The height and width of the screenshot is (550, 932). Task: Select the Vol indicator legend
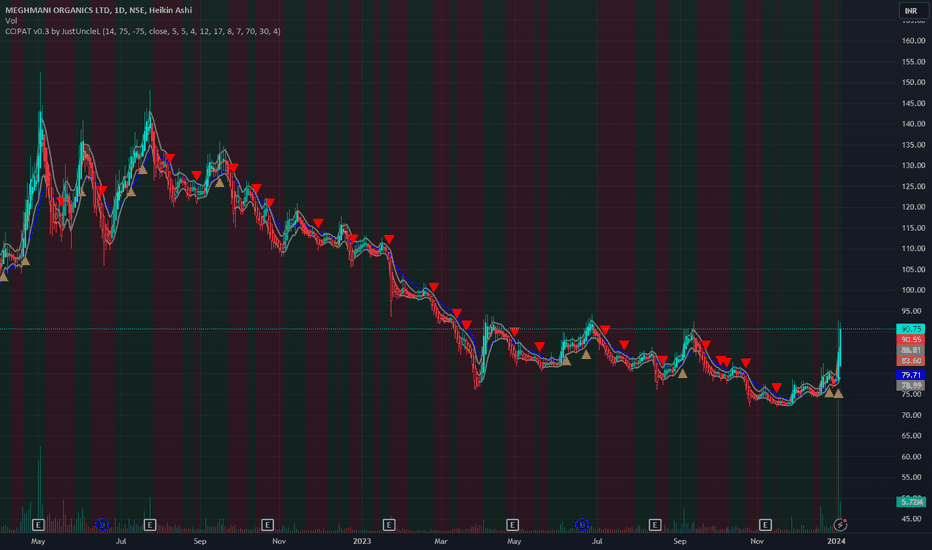pyautogui.click(x=11, y=21)
